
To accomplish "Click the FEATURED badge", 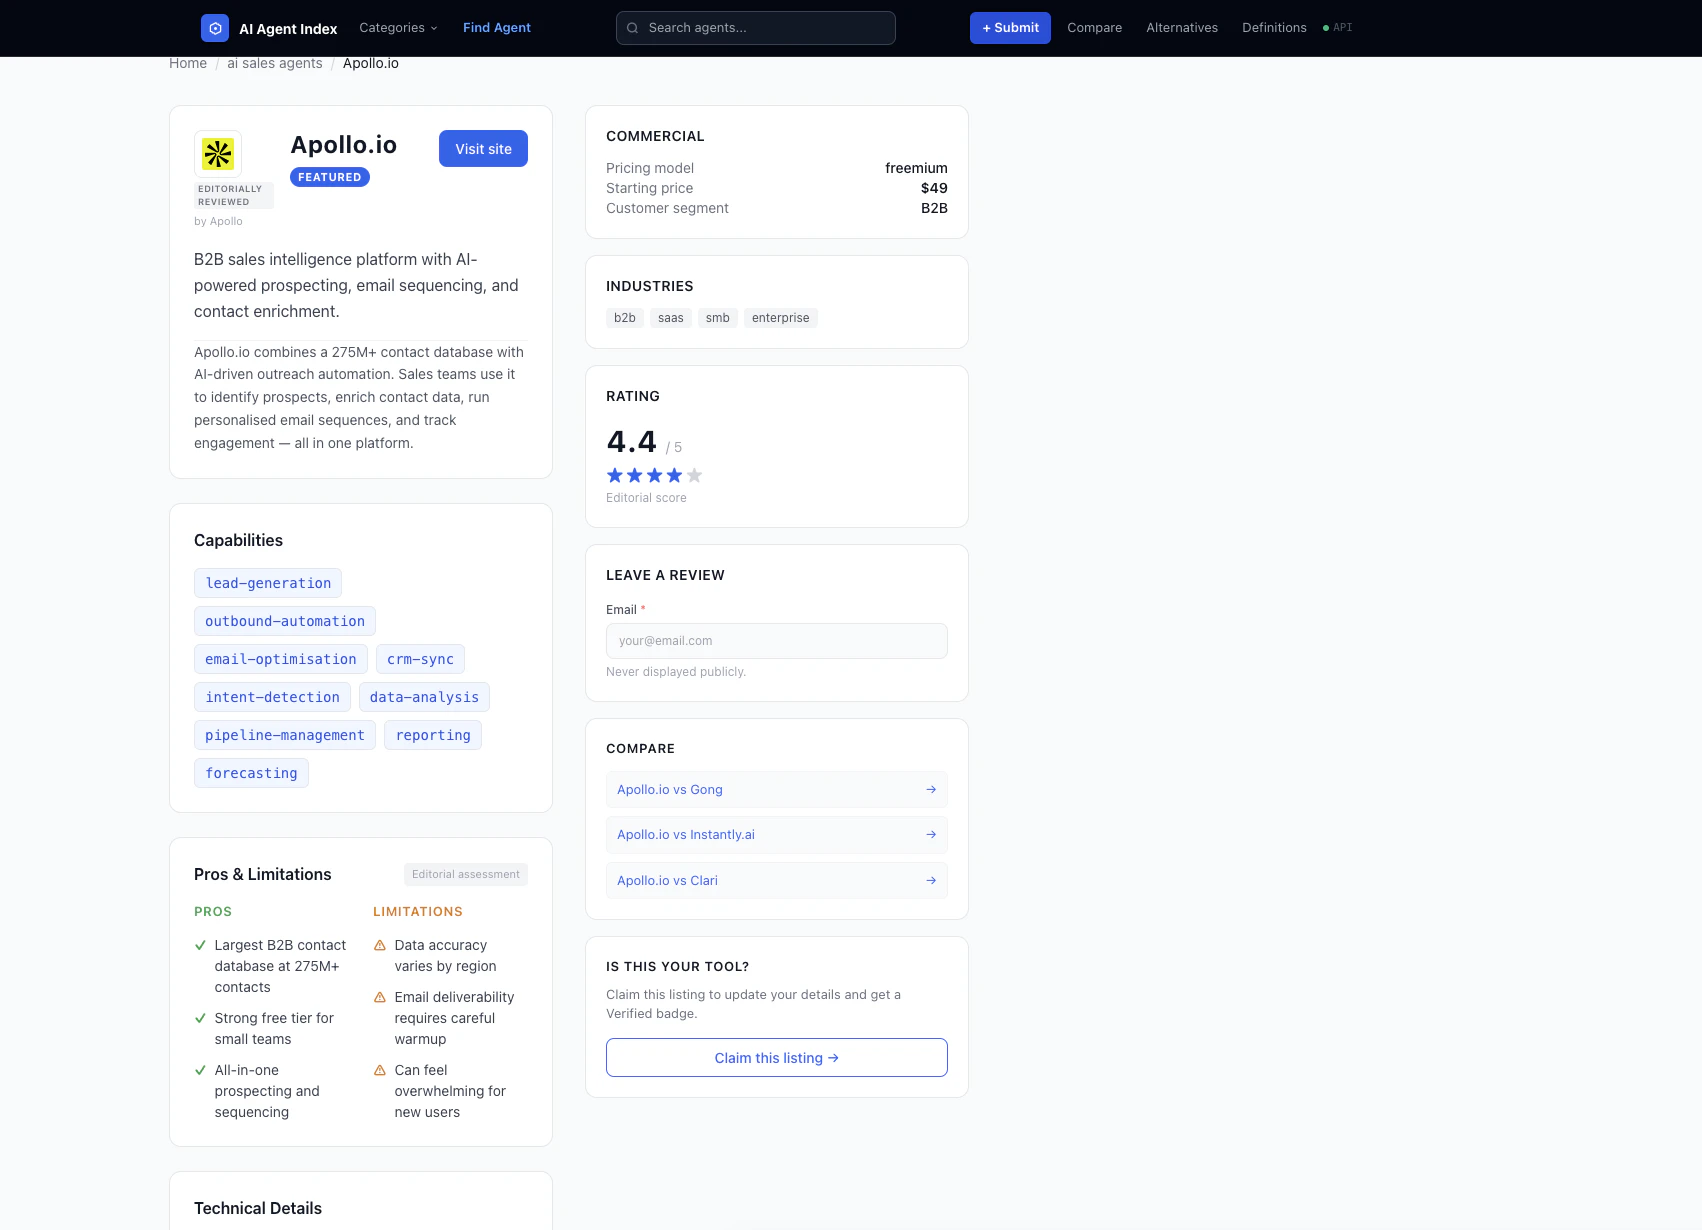I will point(330,178).
